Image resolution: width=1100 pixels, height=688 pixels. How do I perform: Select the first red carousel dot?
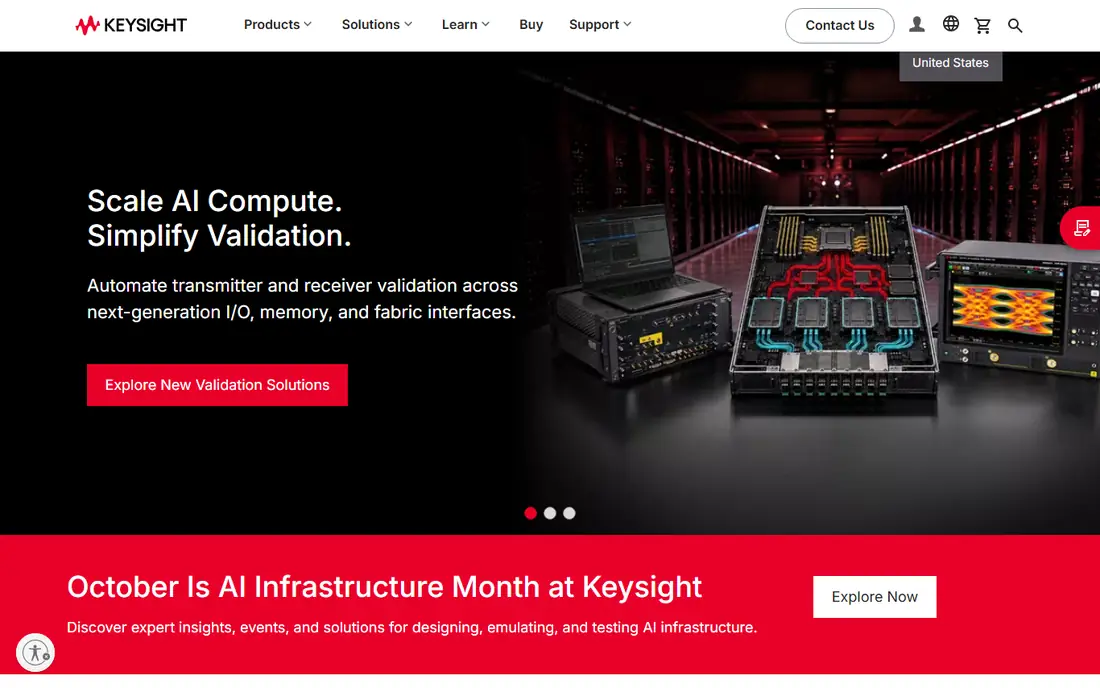[530, 513]
